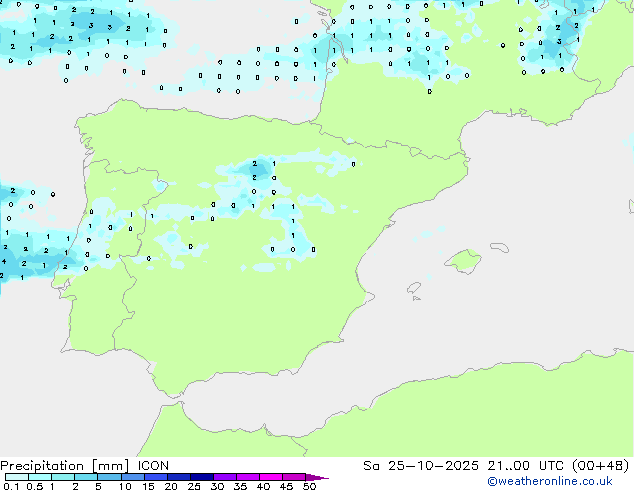Click the '0.5' legend scale label
The image size is (634, 490).
click(x=34, y=486)
